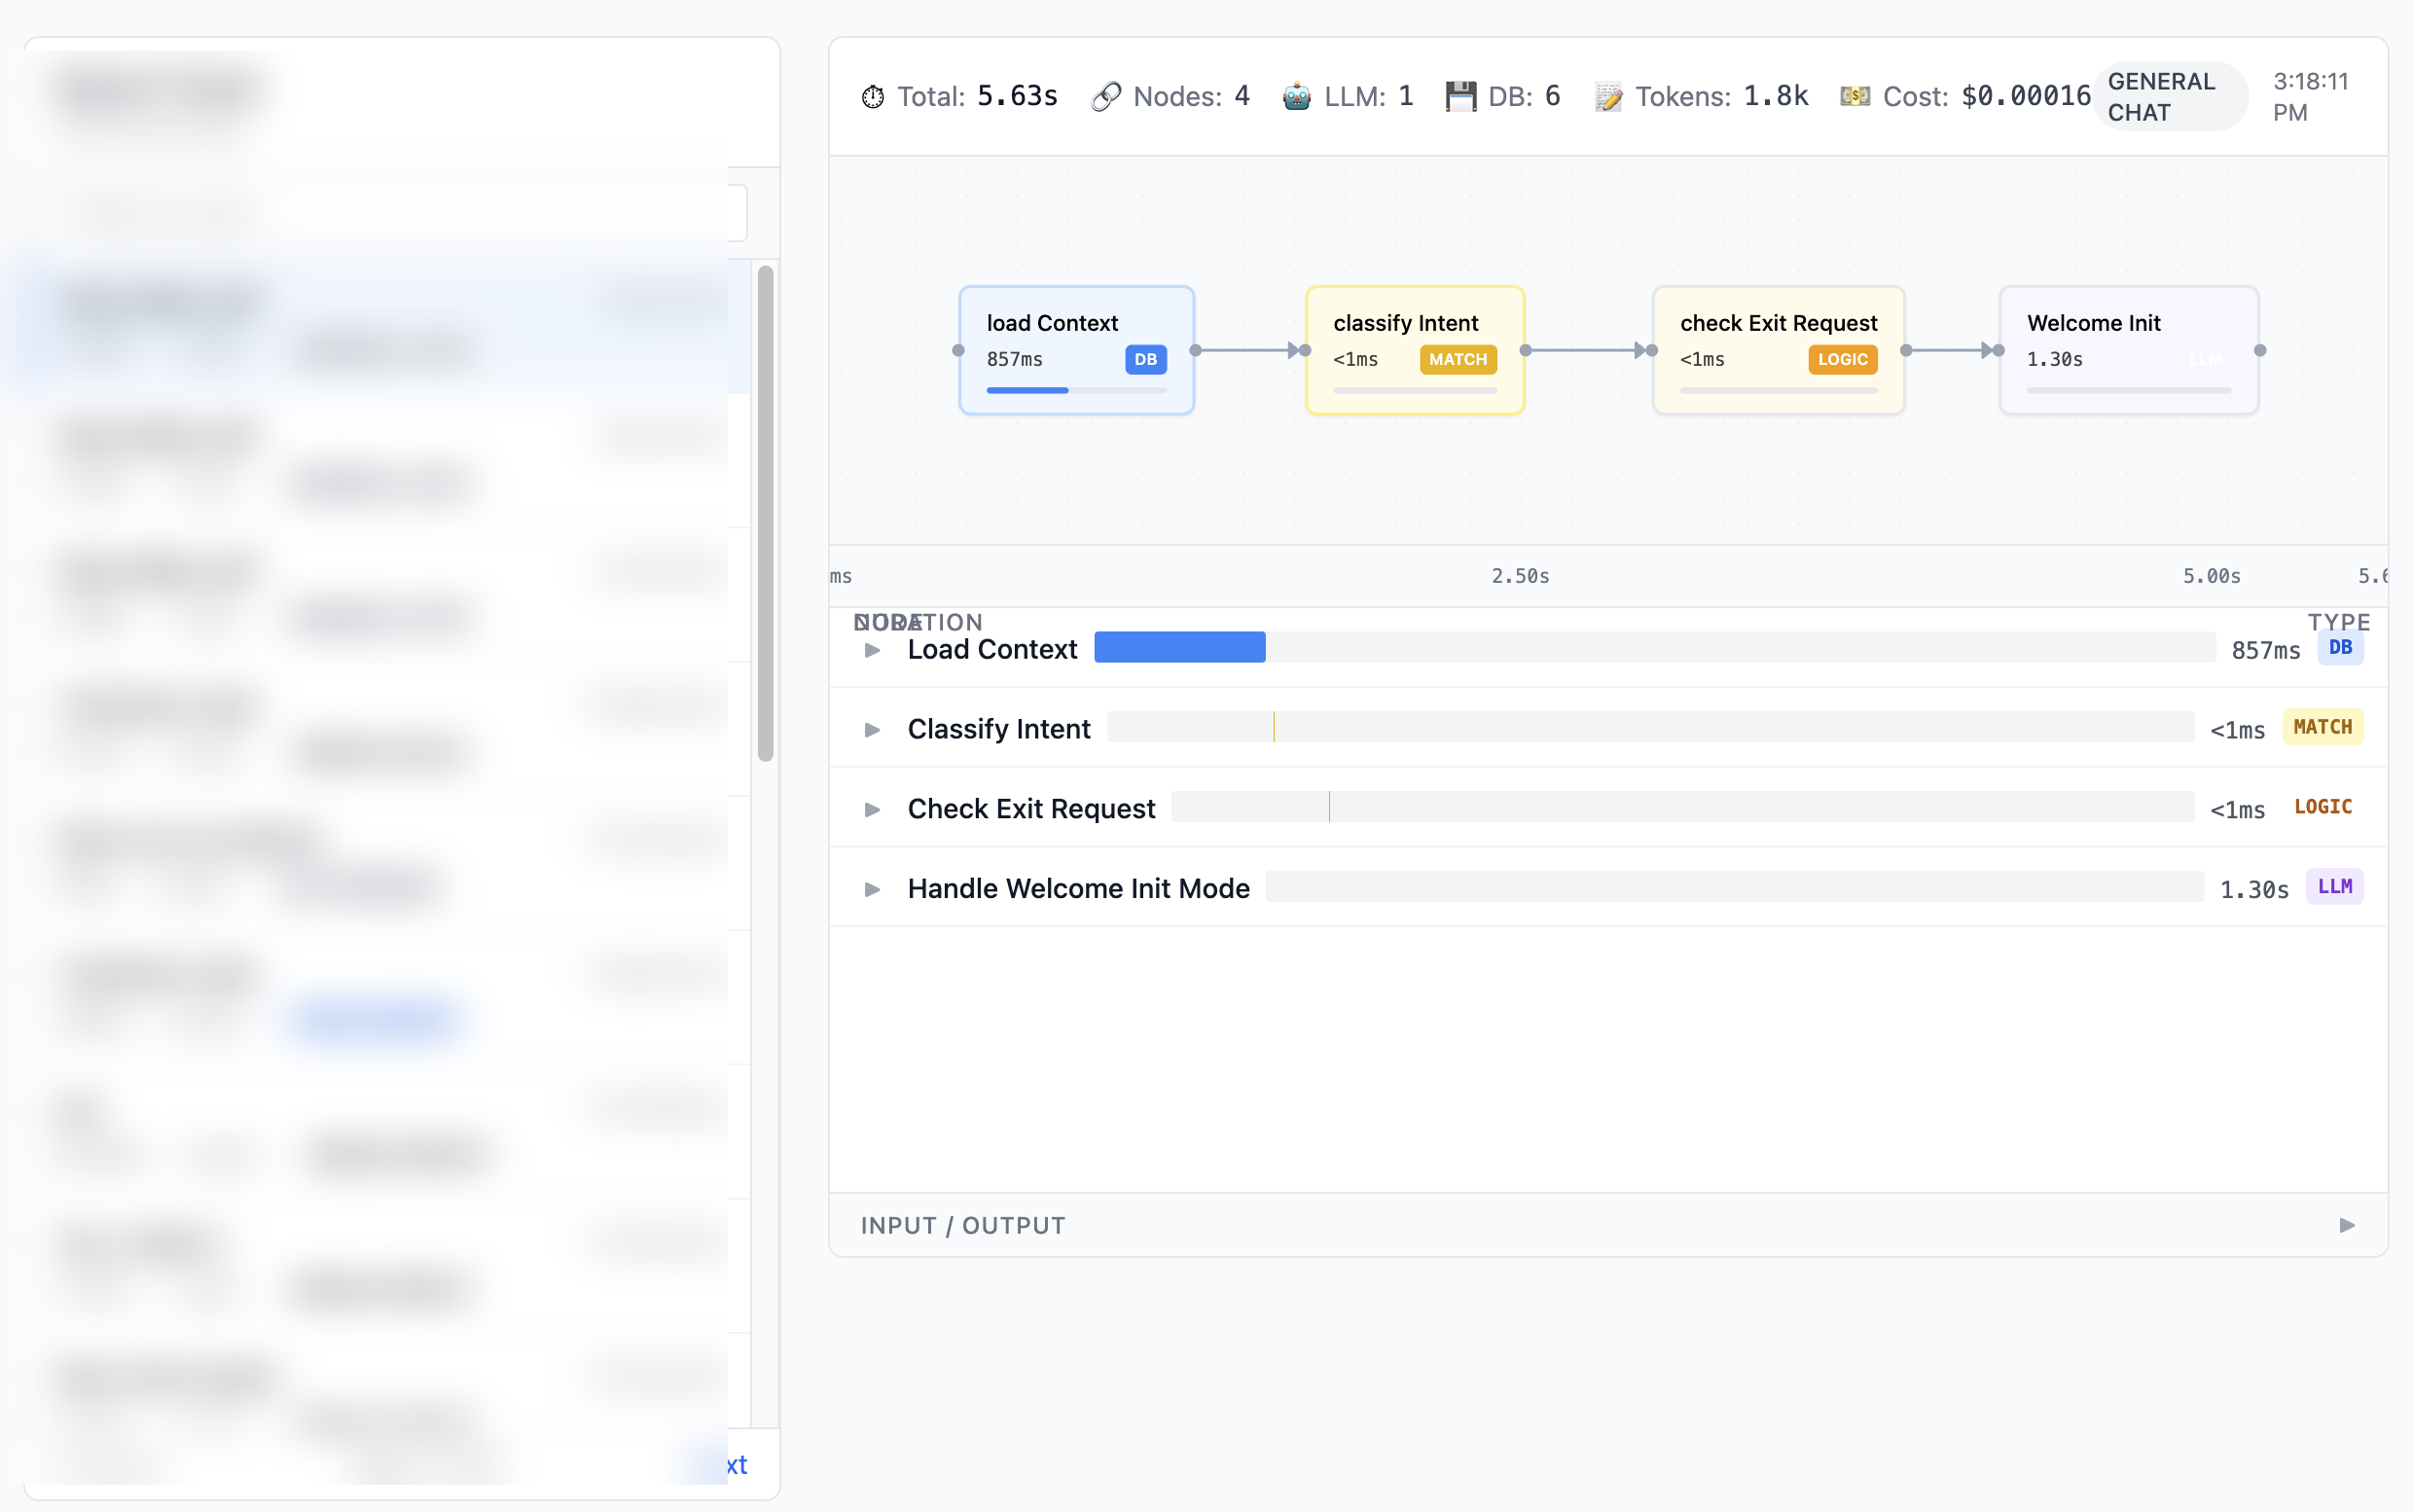Click the Tokens 1.8k value
Viewport: 2413px width, 1512px height.
click(x=1776, y=96)
